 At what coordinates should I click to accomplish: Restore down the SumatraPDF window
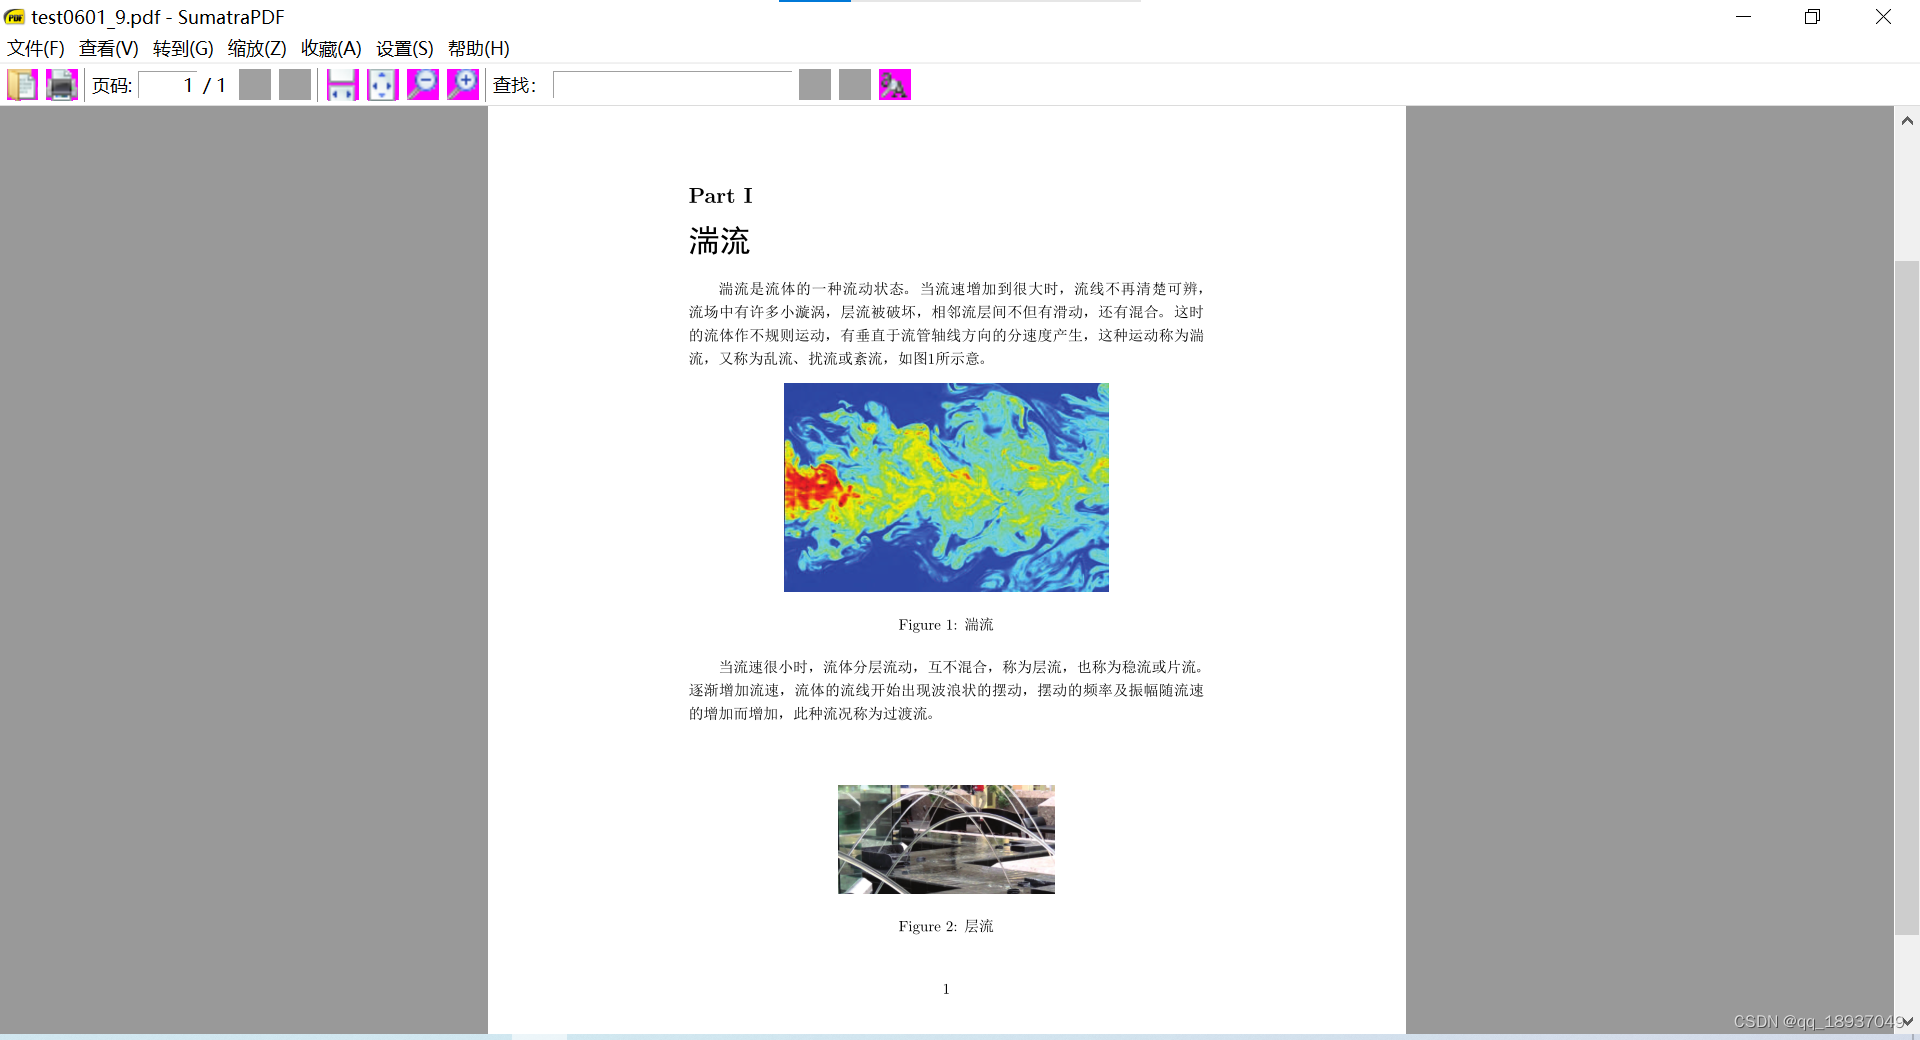1812,17
